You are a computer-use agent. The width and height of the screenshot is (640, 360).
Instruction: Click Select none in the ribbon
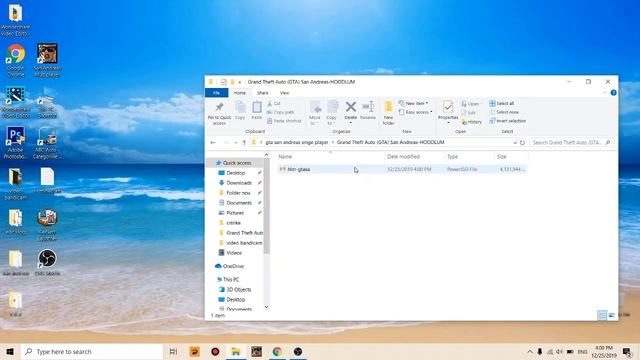[x=504, y=112]
